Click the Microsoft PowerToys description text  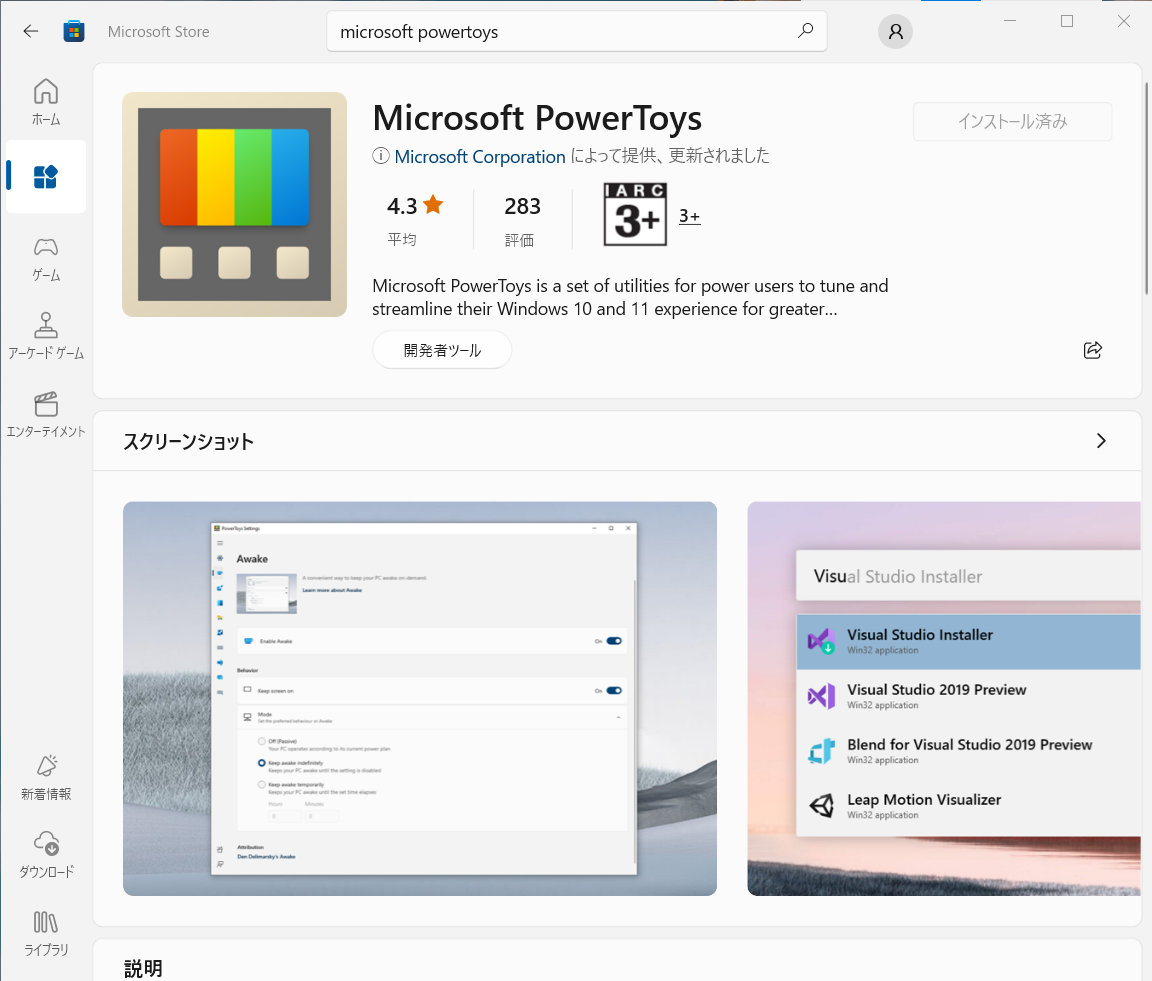[x=630, y=297]
